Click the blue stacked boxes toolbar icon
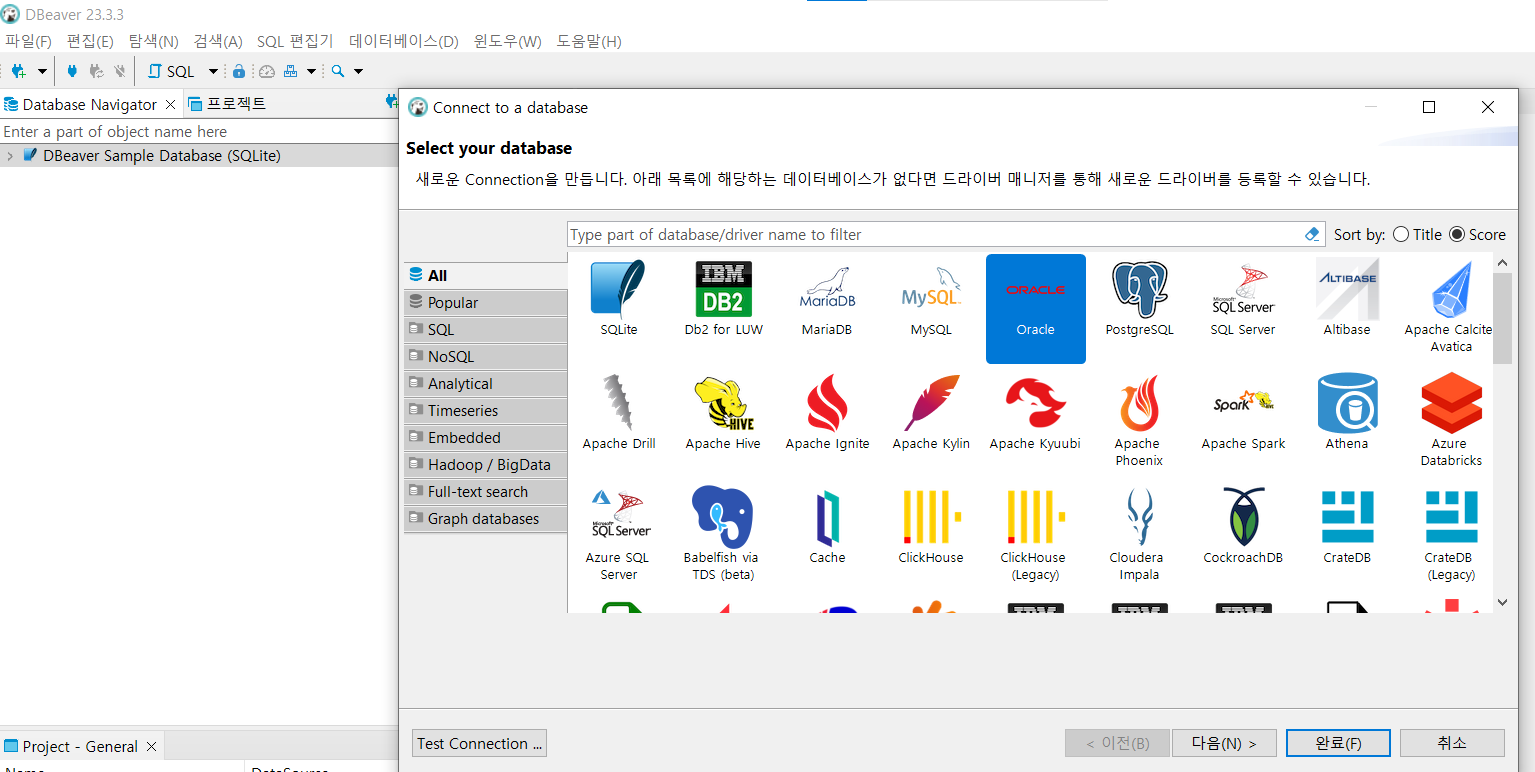Image resolution: width=1535 pixels, height=772 pixels. click(x=291, y=71)
